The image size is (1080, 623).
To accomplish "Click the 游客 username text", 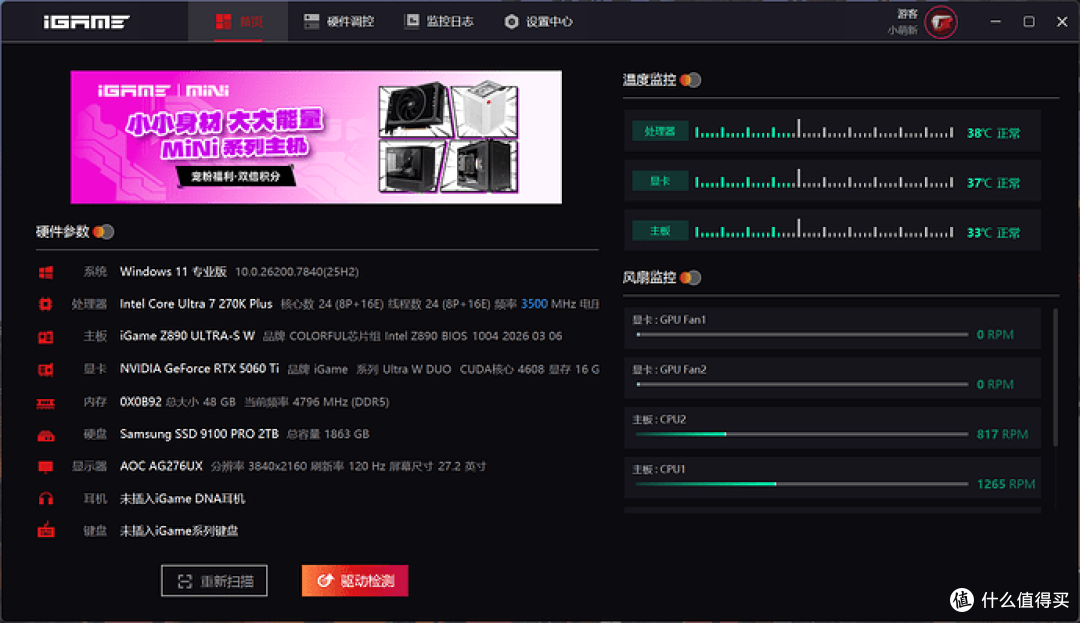I will 907,14.
